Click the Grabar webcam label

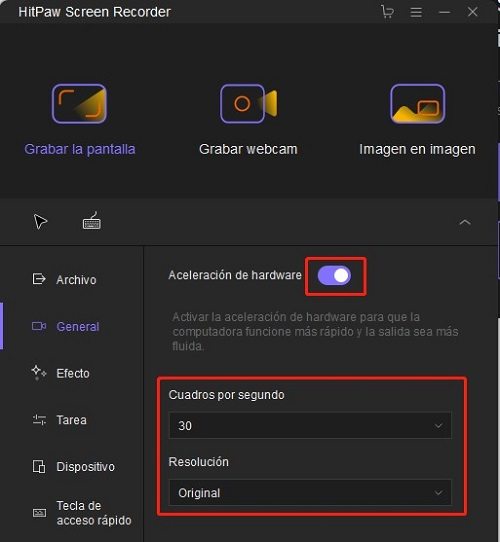248,149
